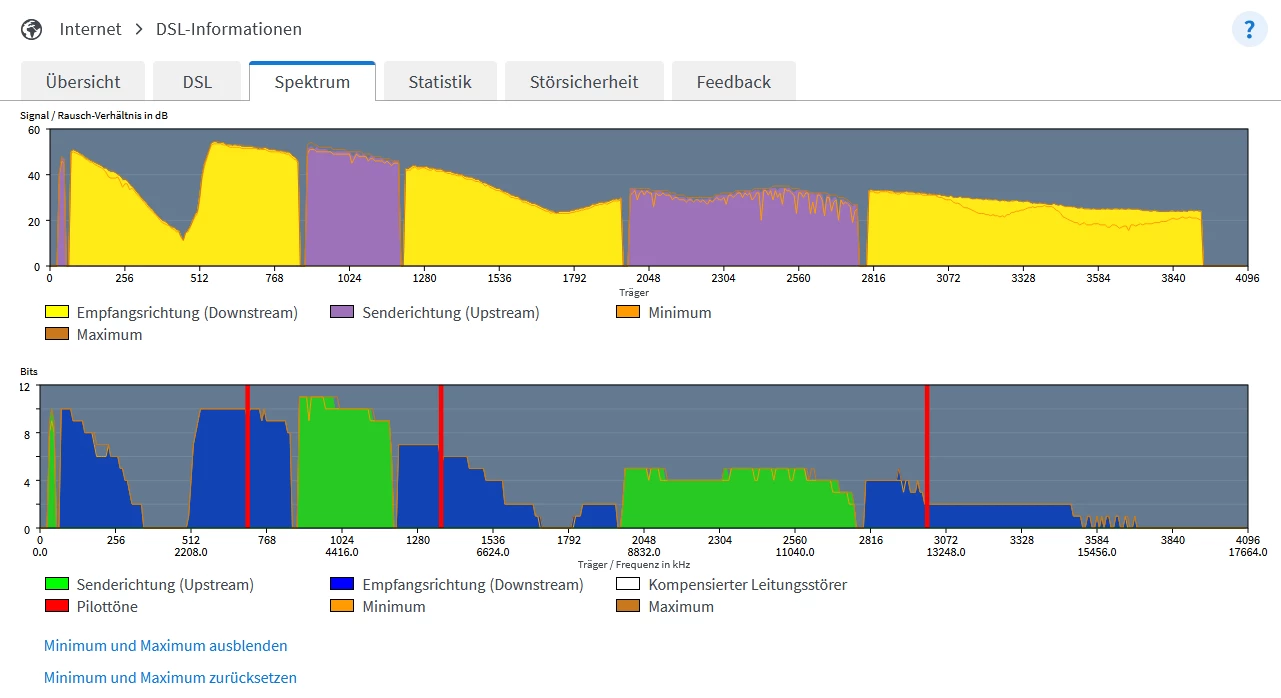Click 'Signal / Rausch-Verhältnis in dB' label
This screenshot has width=1281, height=698.
click(94, 116)
